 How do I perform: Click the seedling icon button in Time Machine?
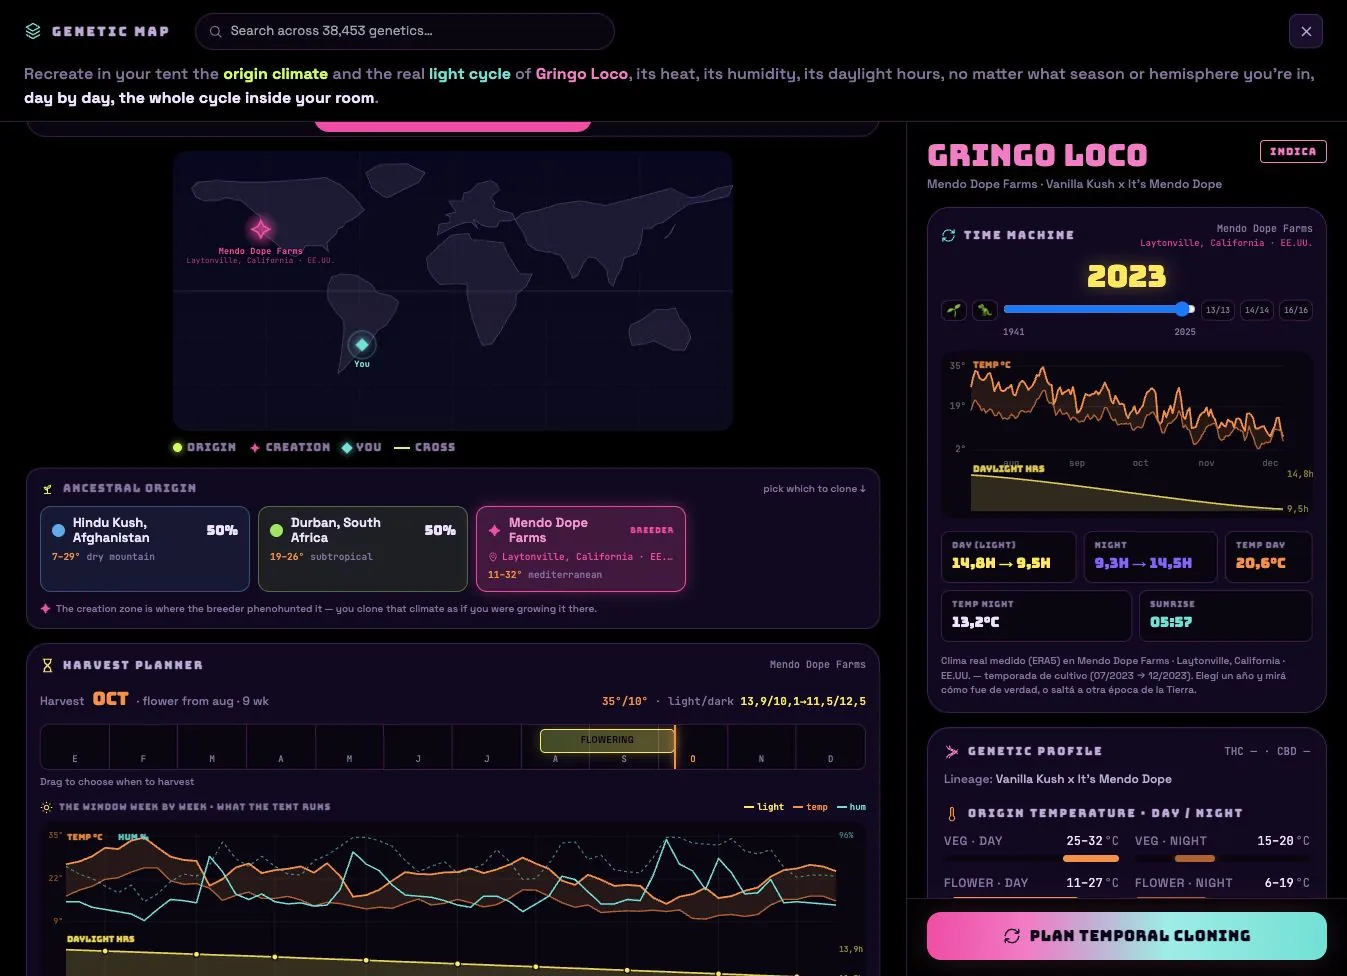(x=954, y=310)
